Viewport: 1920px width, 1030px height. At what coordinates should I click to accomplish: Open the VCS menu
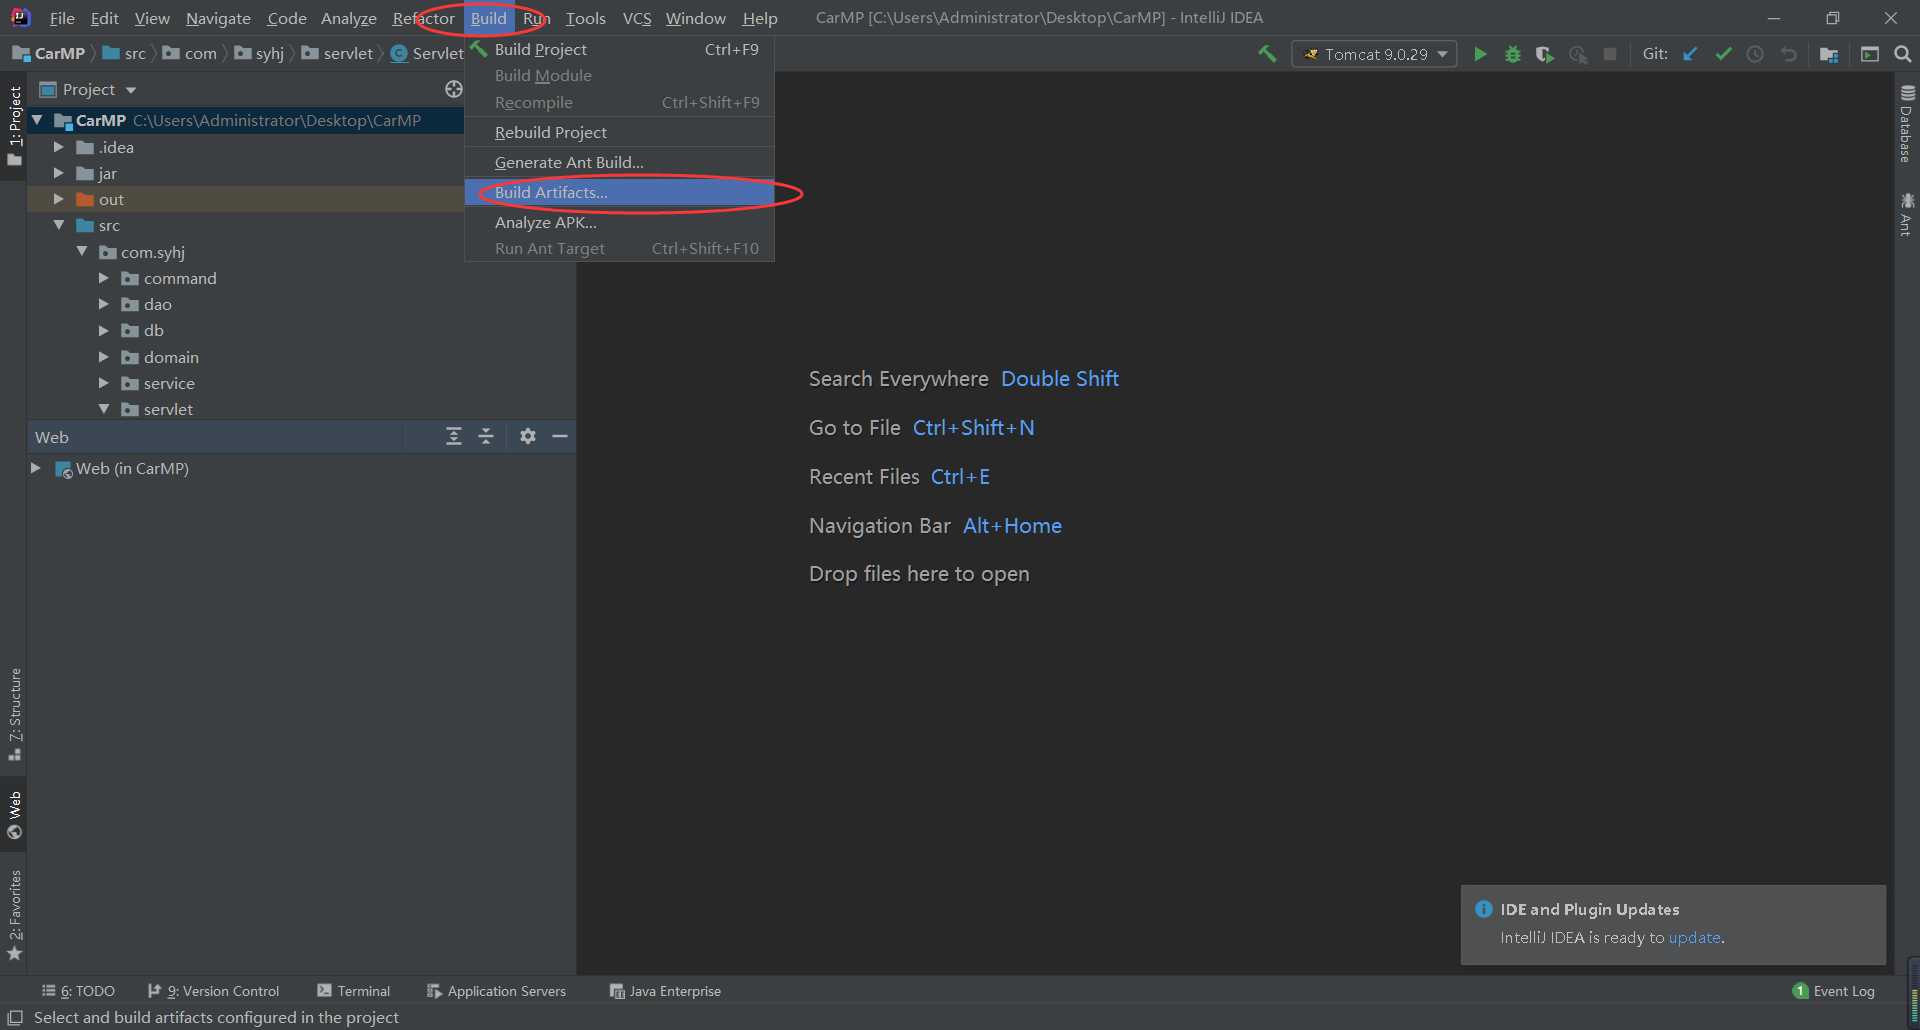636,18
